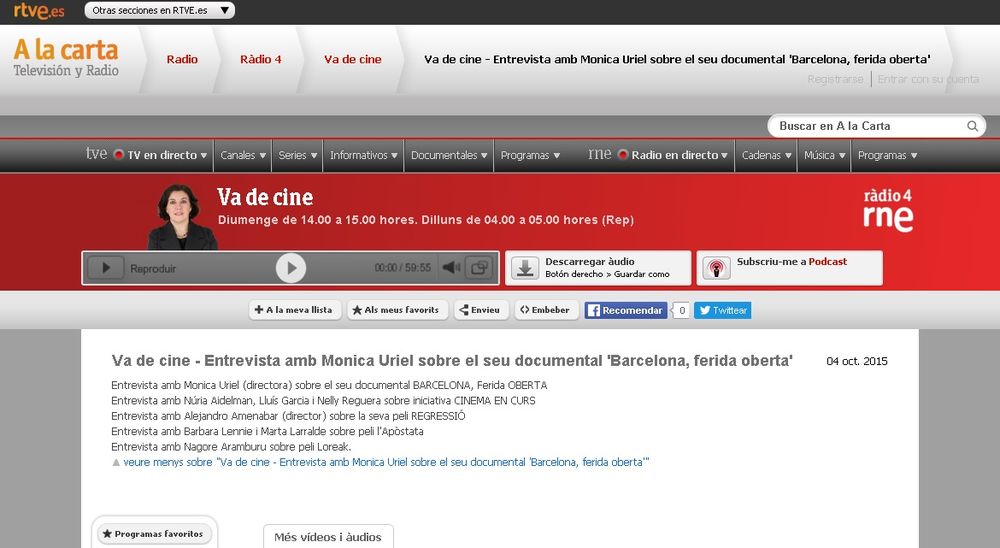Click the Facebook Recomendar button

[625, 310]
